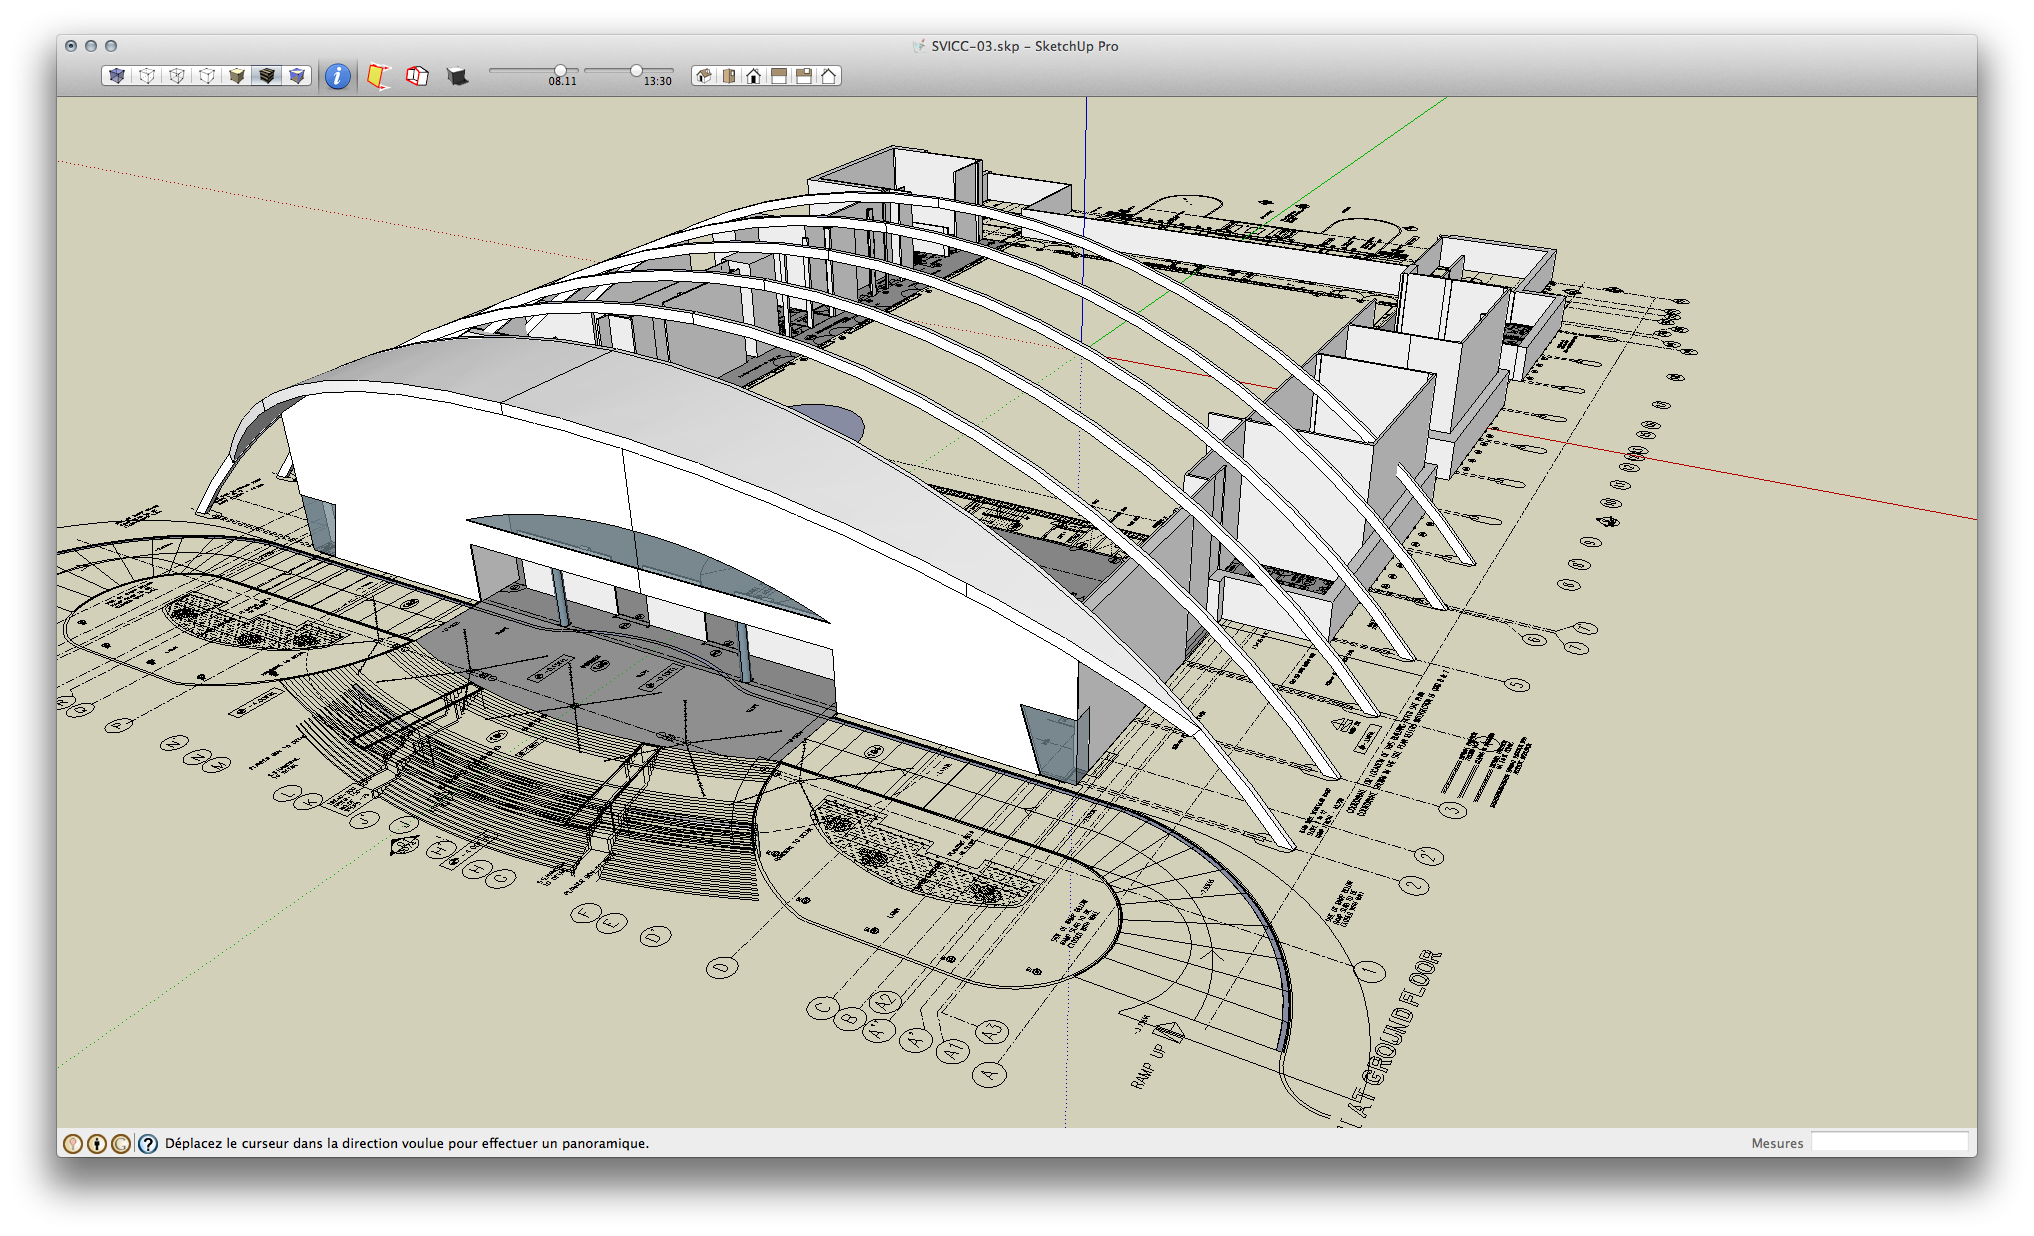
Task: Switch to Iso standard view
Action: (x=704, y=76)
